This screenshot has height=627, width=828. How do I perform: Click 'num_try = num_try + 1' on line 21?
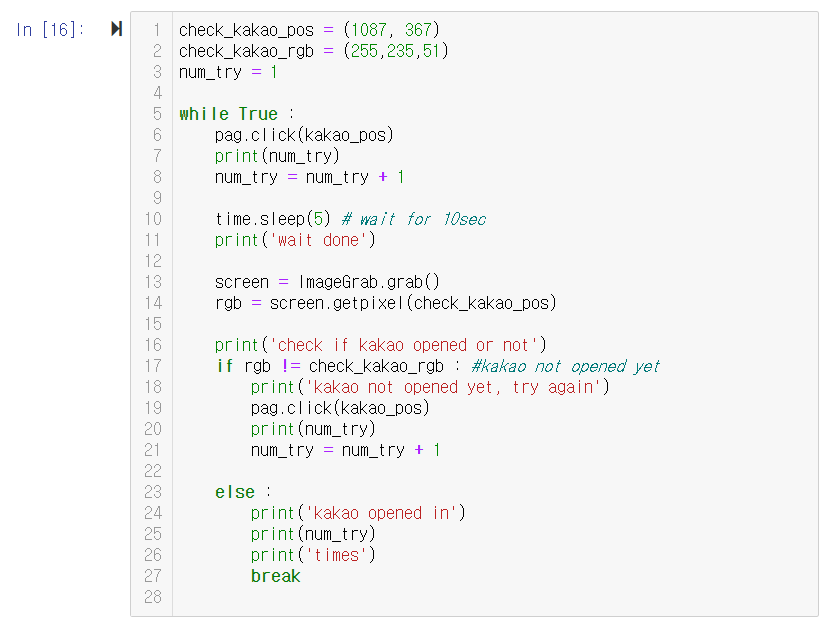coord(345,450)
